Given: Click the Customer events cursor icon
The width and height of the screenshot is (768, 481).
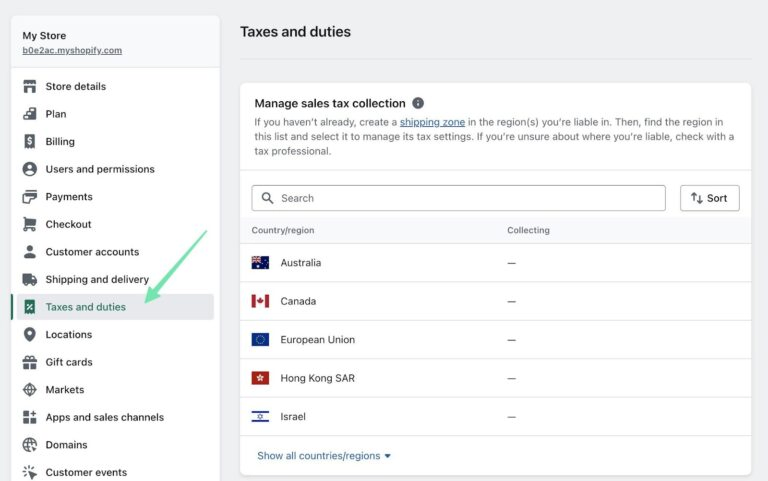Looking at the screenshot, I should click(x=29, y=472).
